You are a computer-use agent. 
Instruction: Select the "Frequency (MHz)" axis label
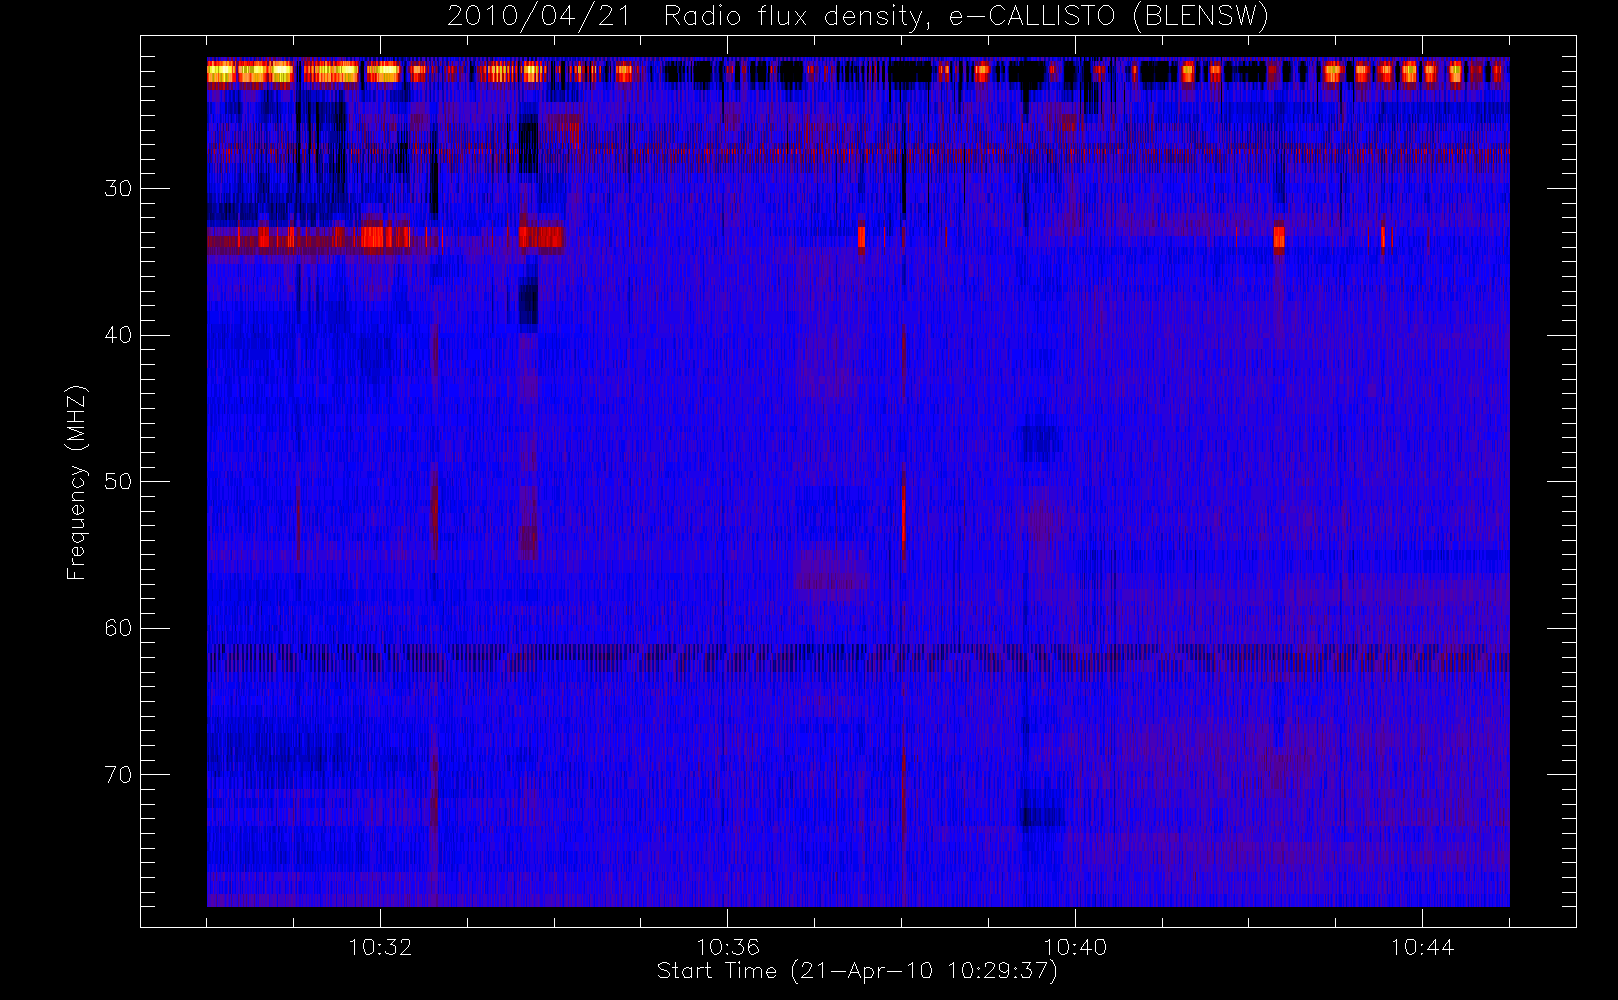[x=77, y=482]
